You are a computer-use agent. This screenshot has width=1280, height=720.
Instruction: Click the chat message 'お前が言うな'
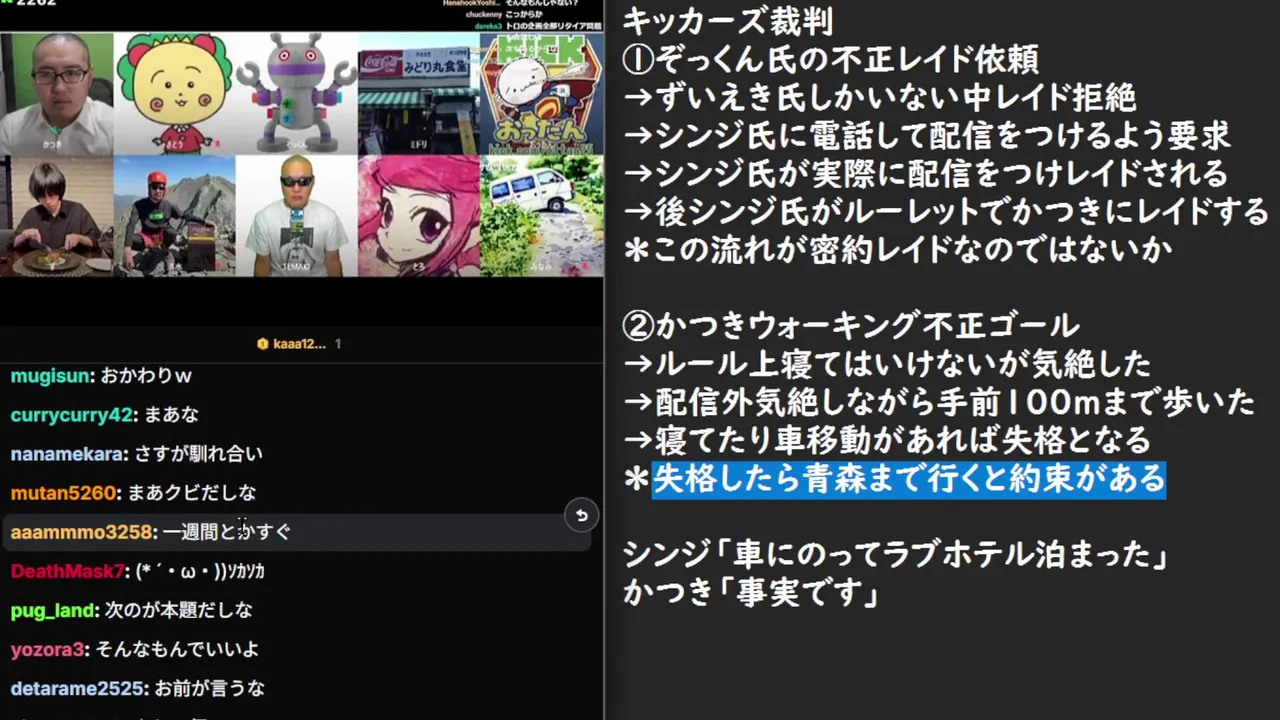coord(209,689)
